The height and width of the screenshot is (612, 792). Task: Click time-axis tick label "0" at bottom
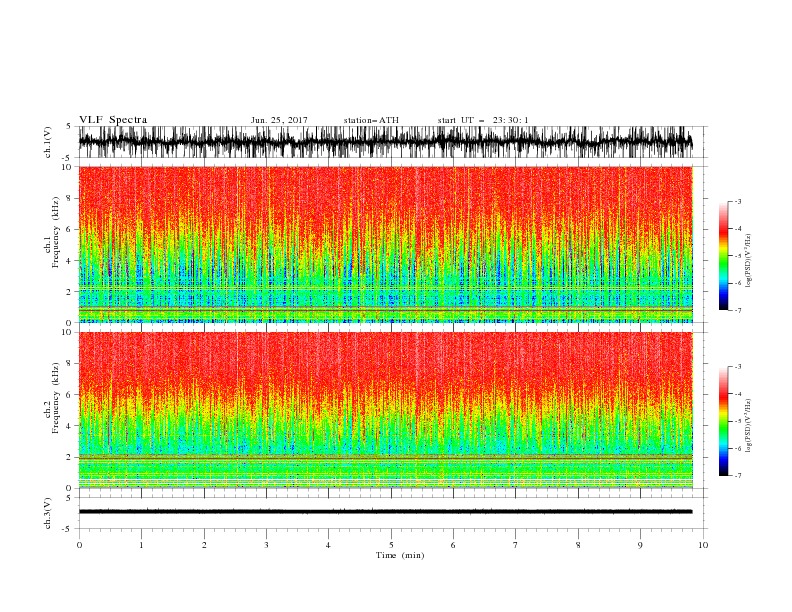coord(79,545)
